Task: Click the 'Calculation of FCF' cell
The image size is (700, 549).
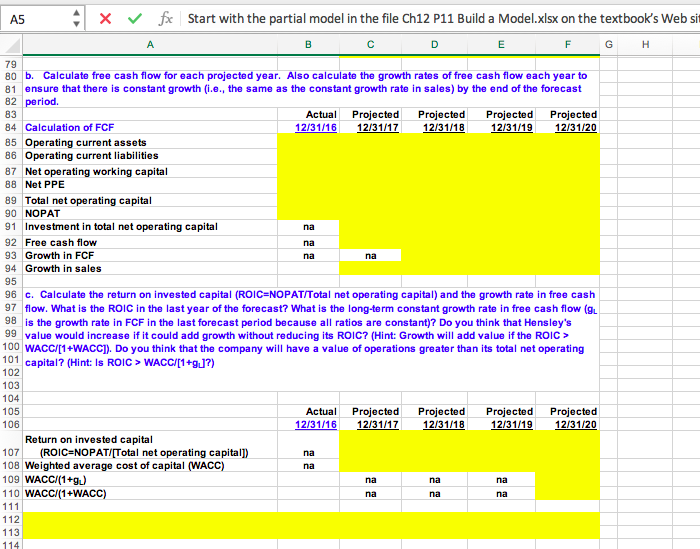Action: coord(150,128)
